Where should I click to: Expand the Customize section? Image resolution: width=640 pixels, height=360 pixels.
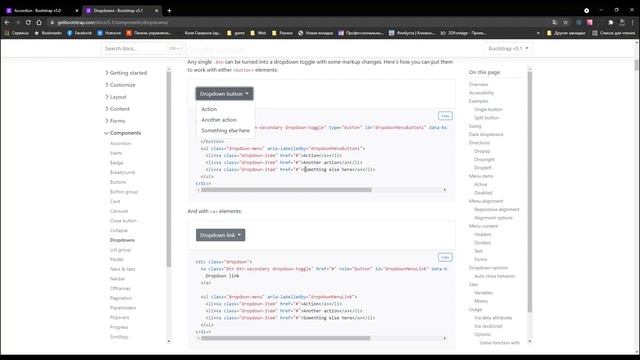(x=120, y=85)
